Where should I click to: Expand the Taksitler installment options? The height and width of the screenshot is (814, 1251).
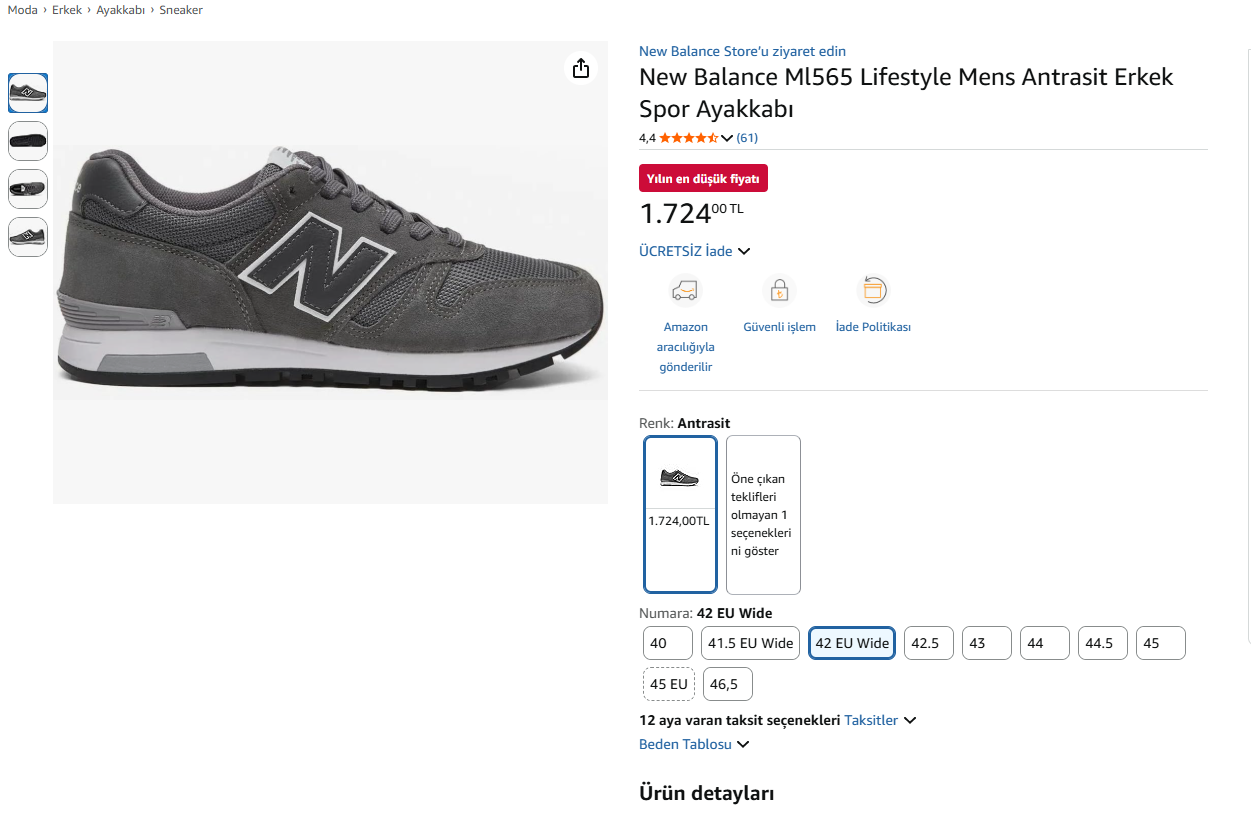[880, 720]
